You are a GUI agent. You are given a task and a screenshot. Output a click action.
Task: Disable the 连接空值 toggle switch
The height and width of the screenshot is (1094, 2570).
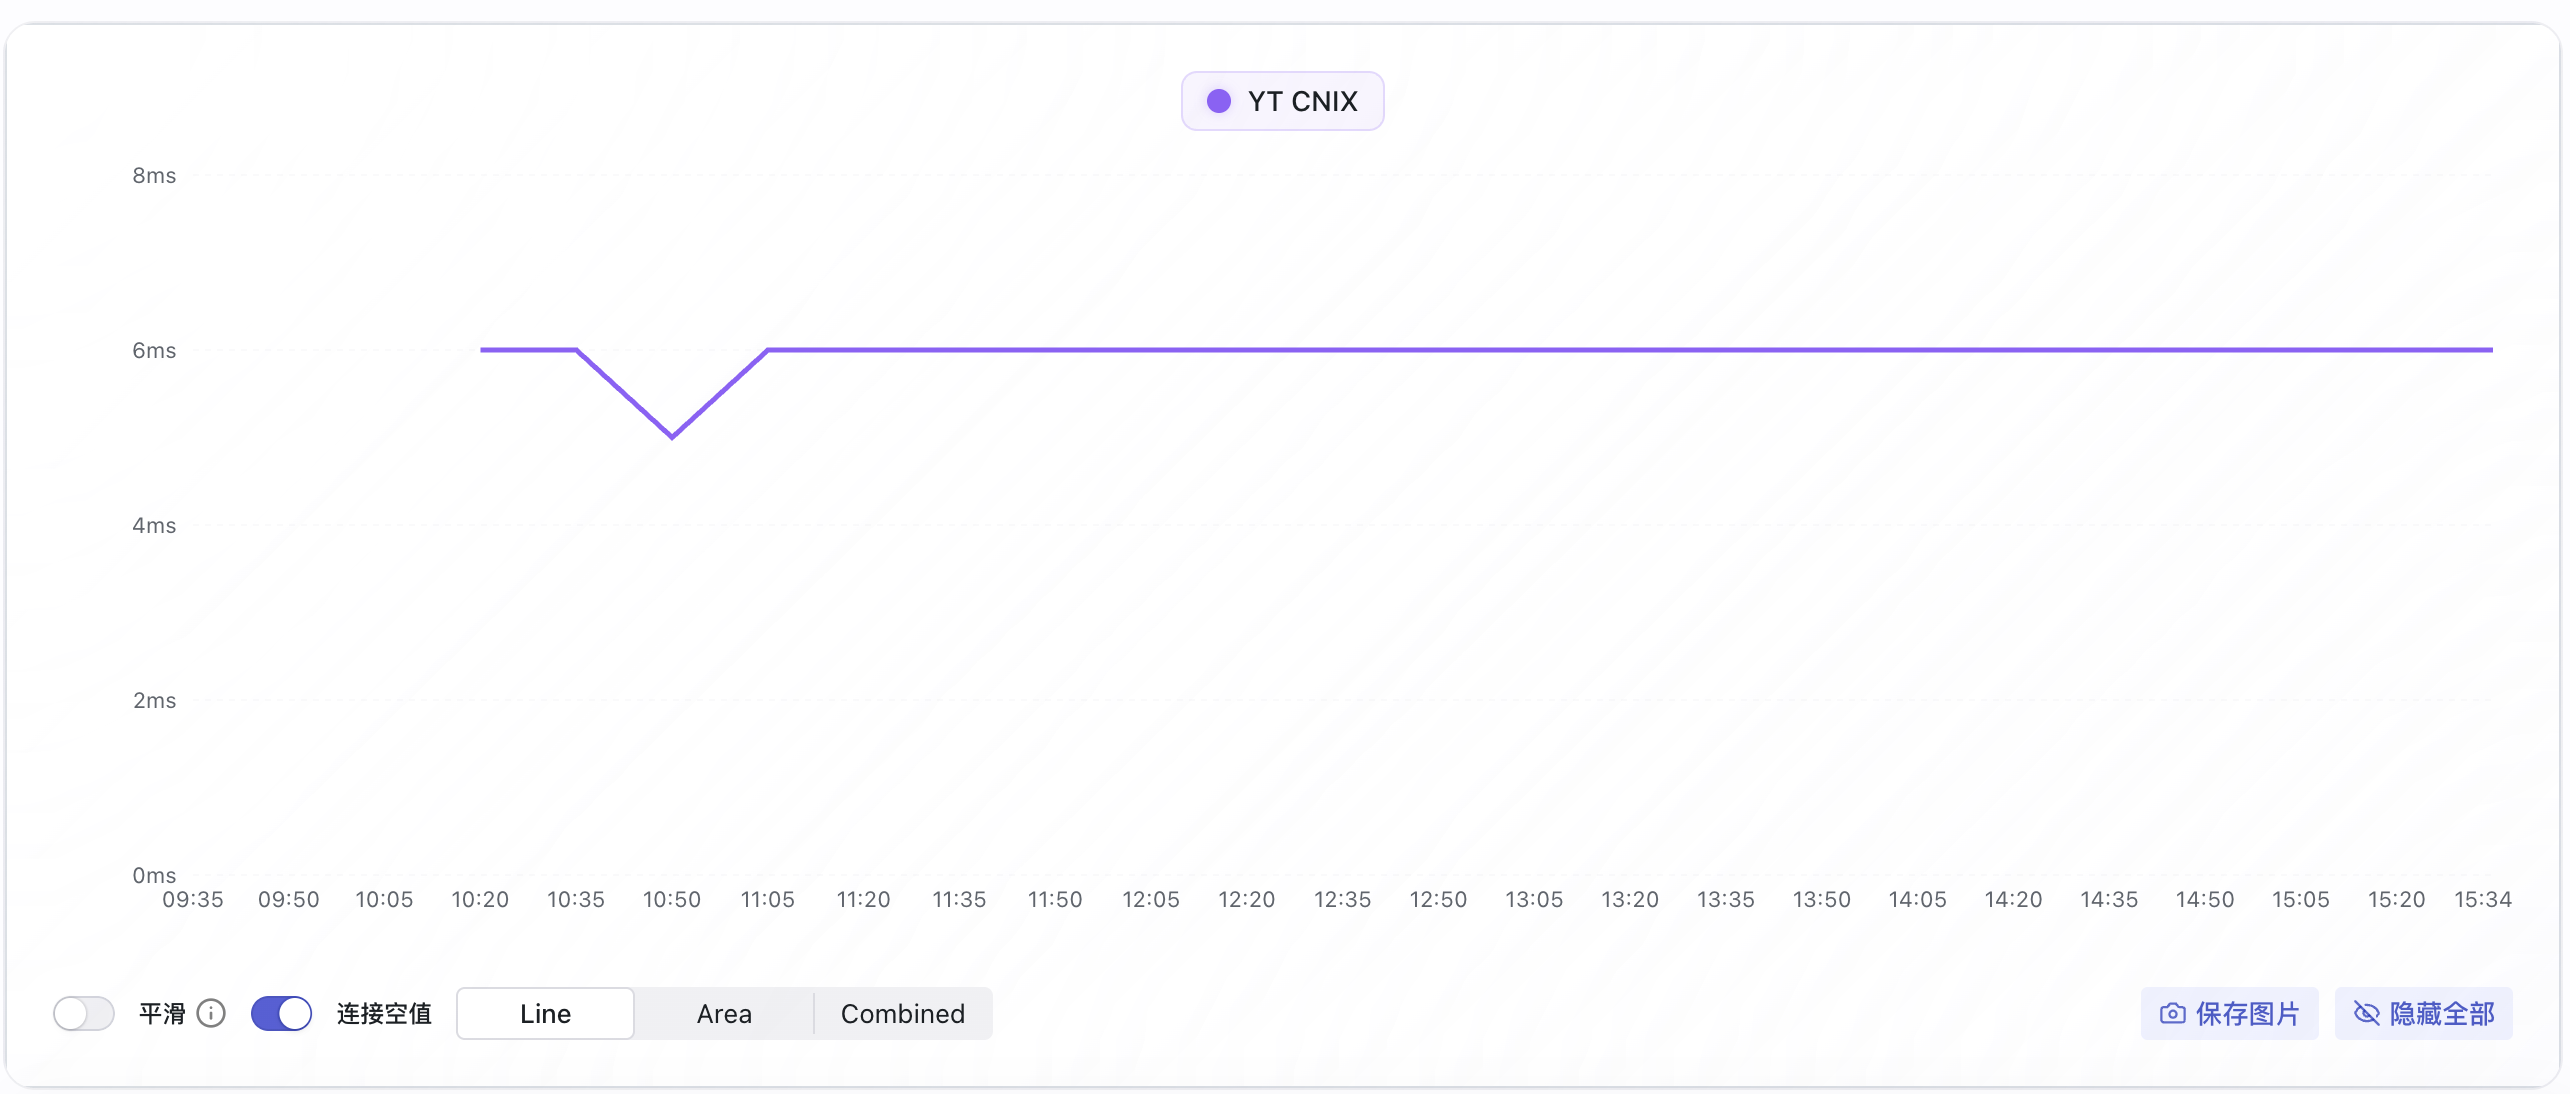(x=281, y=1013)
